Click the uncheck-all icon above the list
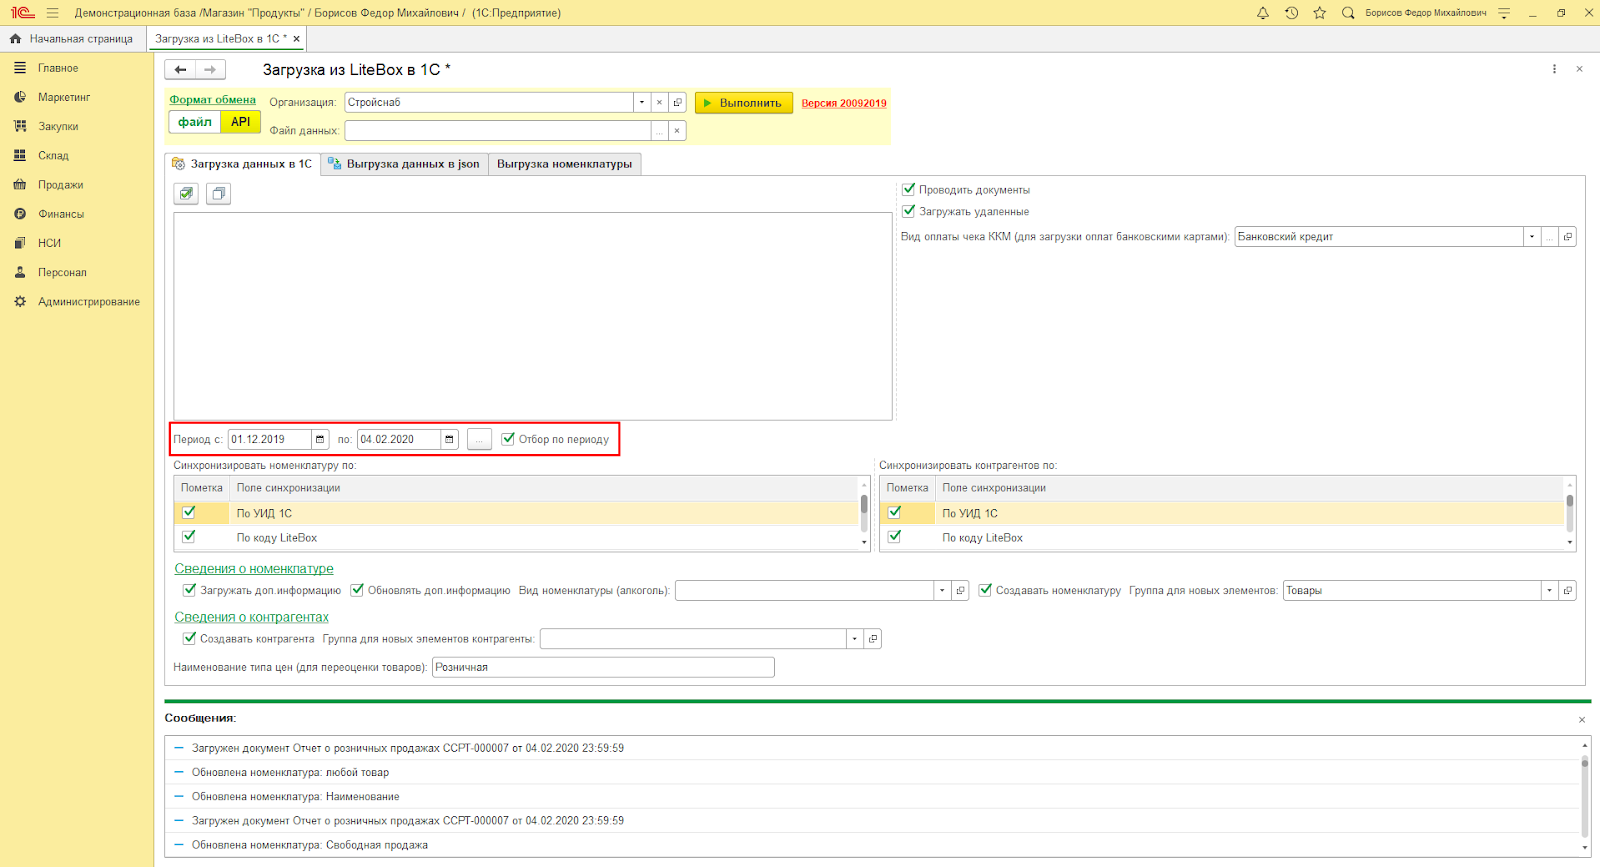 pyautogui.click(x=218, y=194)
